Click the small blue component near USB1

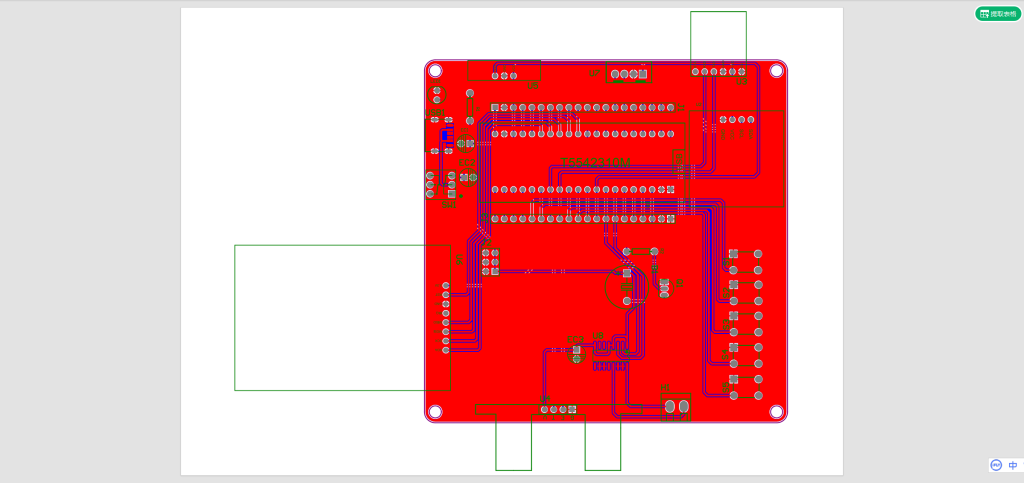(446, 133)
